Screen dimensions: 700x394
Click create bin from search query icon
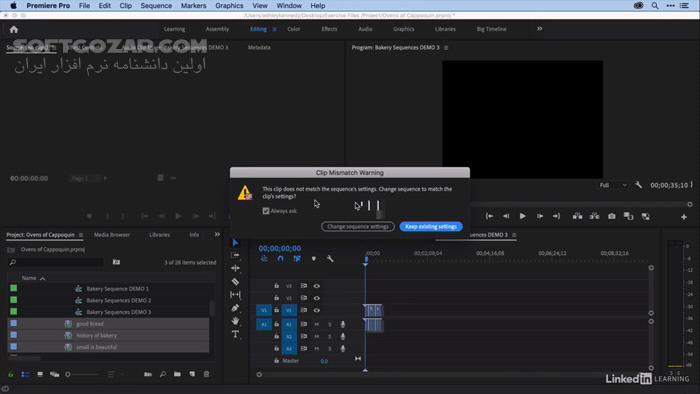(116, 262)
